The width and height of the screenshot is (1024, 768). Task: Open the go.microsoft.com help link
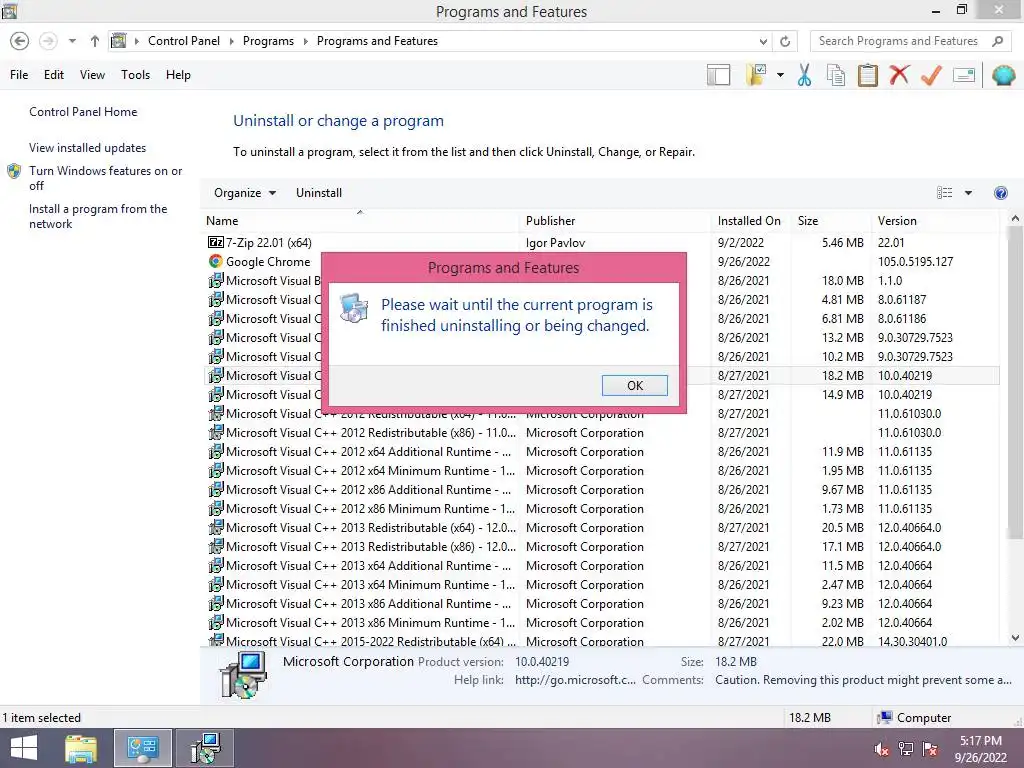[575, 680]
